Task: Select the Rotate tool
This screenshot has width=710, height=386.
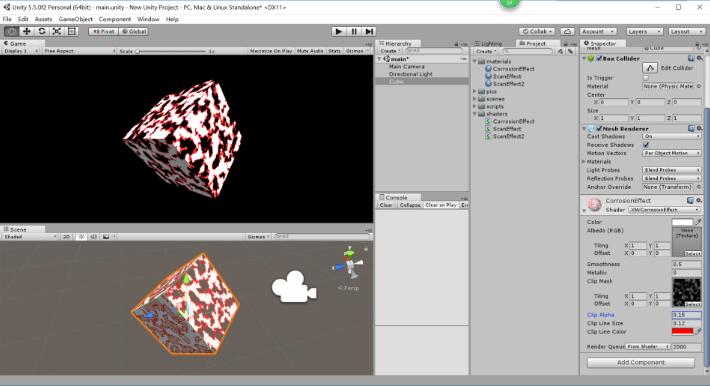Action: 42,31
